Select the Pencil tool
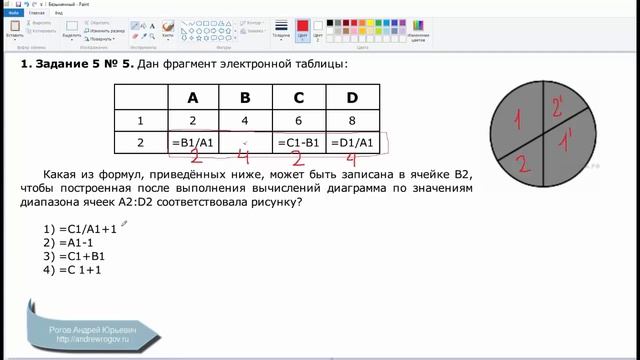This screenshot has height=360, width=640. (x=134, y=26)
